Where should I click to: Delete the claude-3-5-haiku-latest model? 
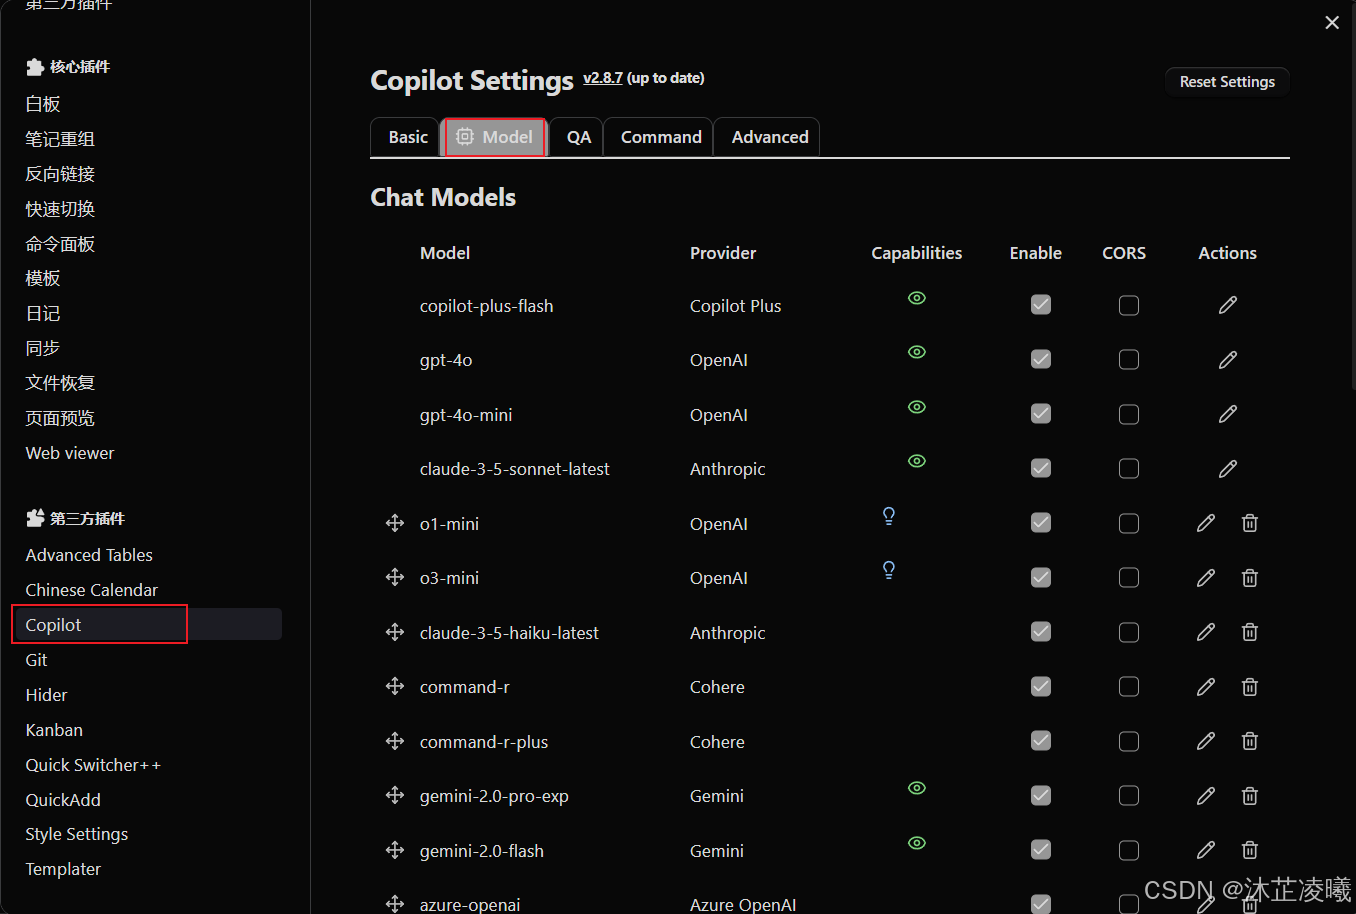click(1250, 632)
